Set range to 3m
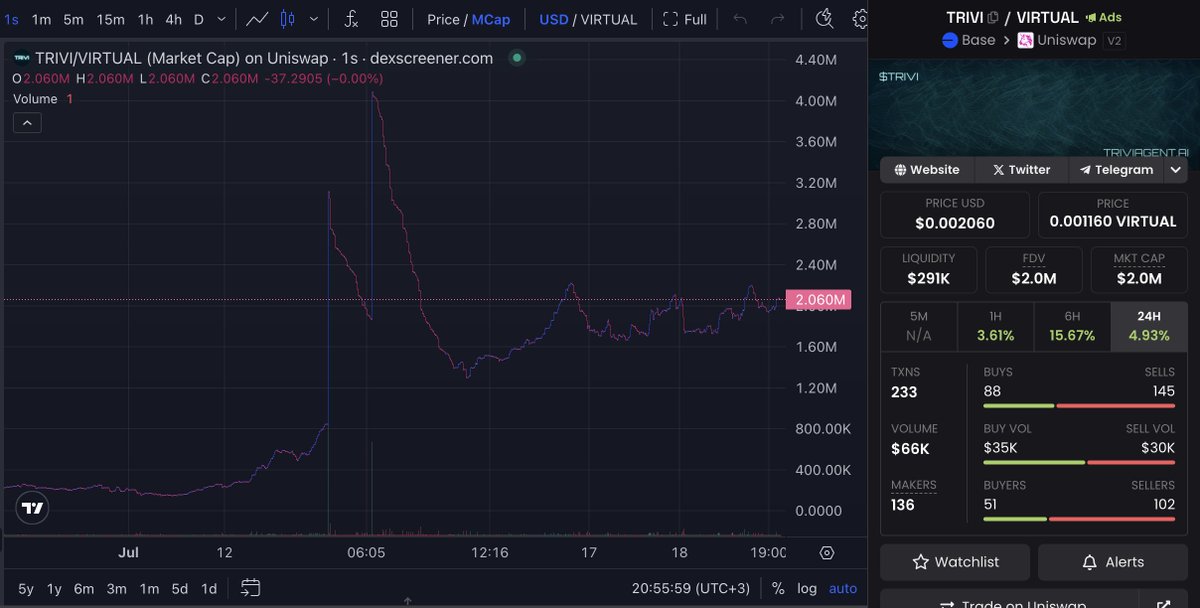Screen dimensions: 1200x608 pos(117,588)
